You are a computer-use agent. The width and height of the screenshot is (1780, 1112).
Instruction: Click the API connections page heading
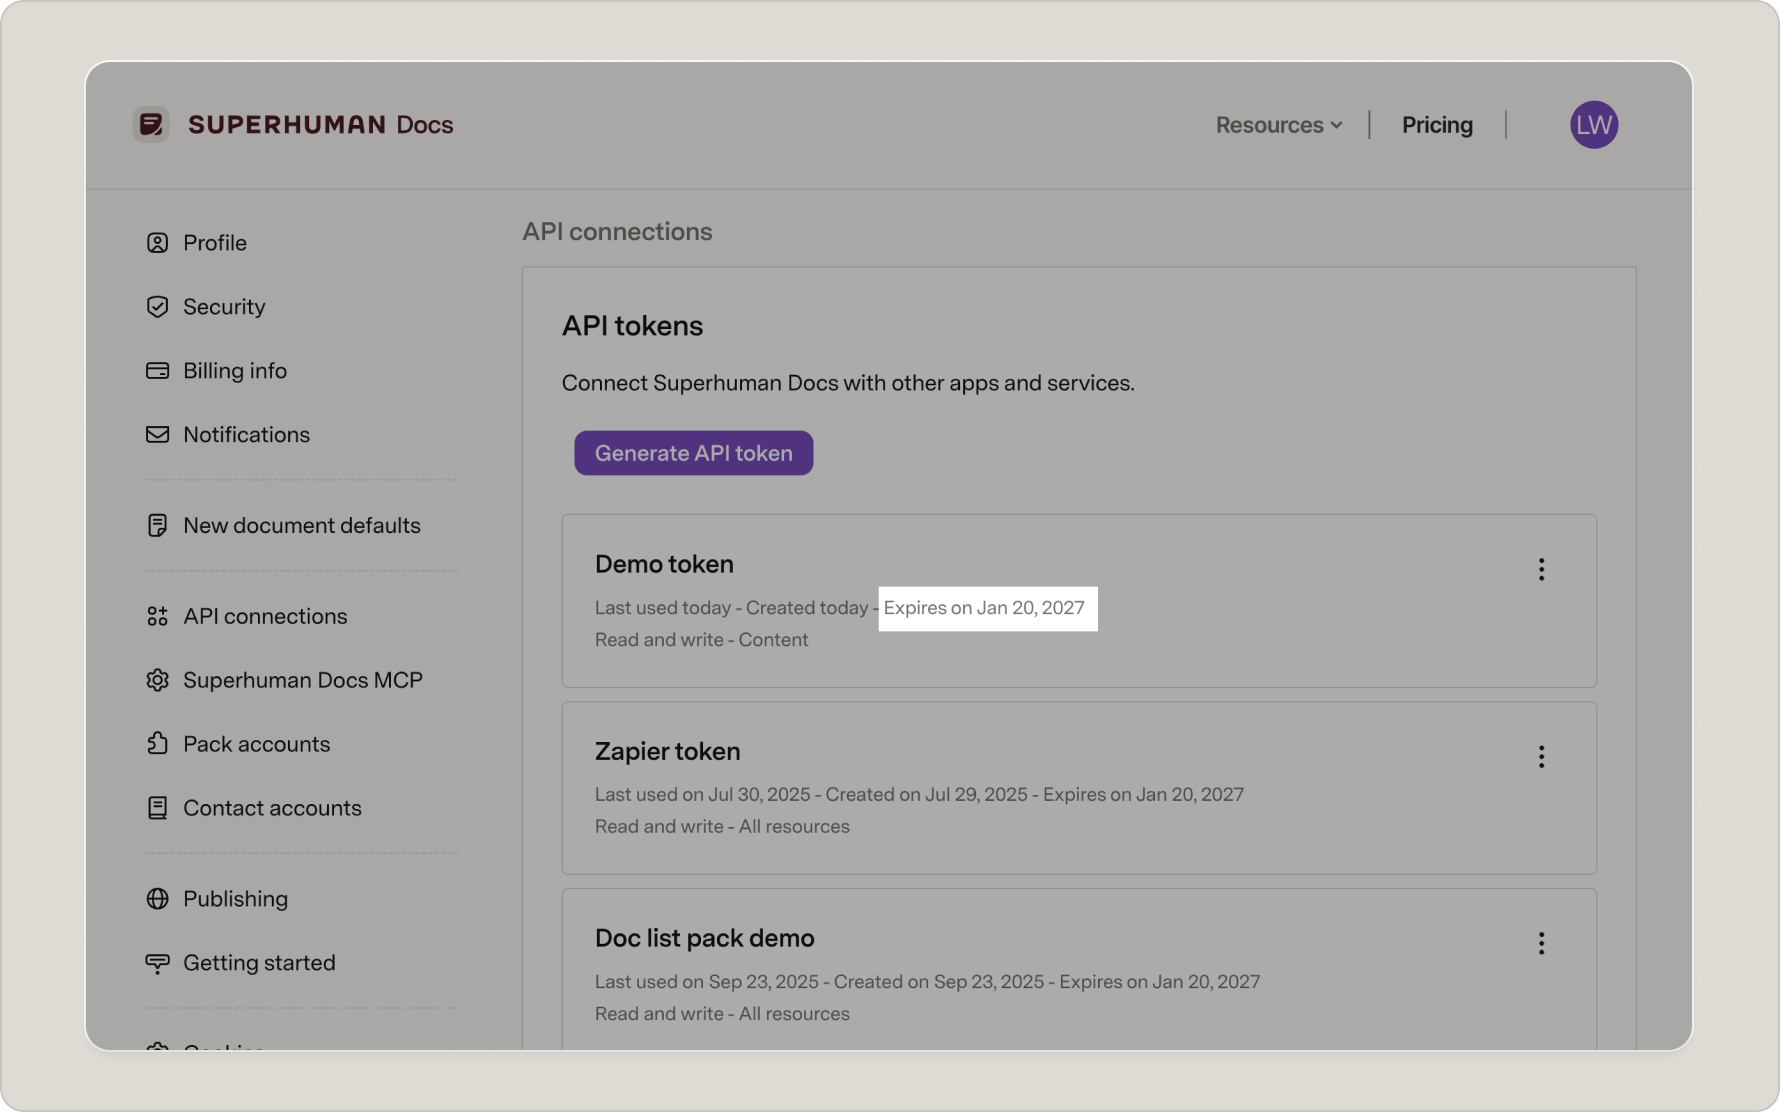click(617, 232)
